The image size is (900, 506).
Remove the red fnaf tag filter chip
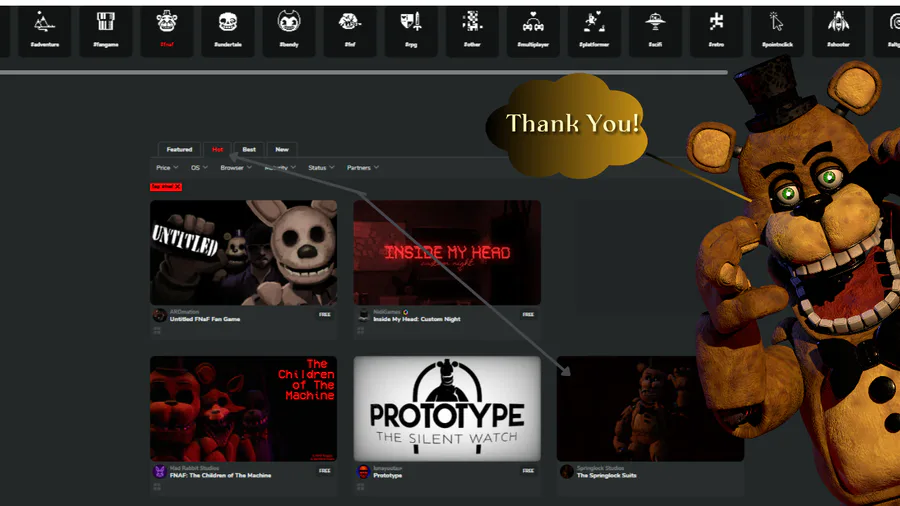click(x=177, y=186)
